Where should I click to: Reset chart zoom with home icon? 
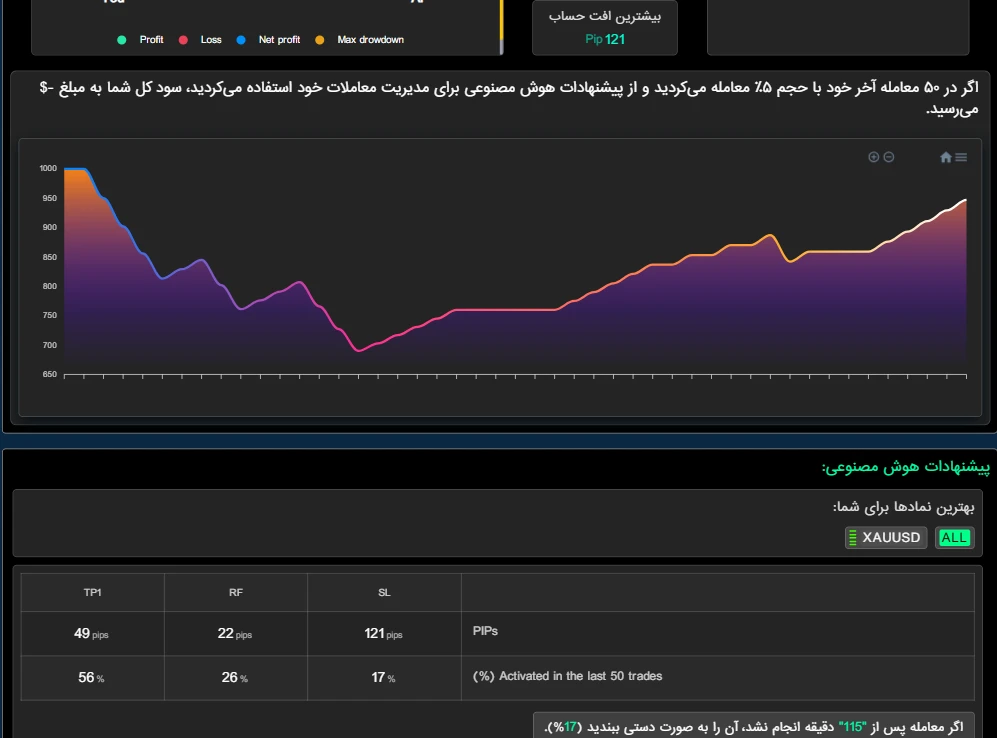pos(945,157)
